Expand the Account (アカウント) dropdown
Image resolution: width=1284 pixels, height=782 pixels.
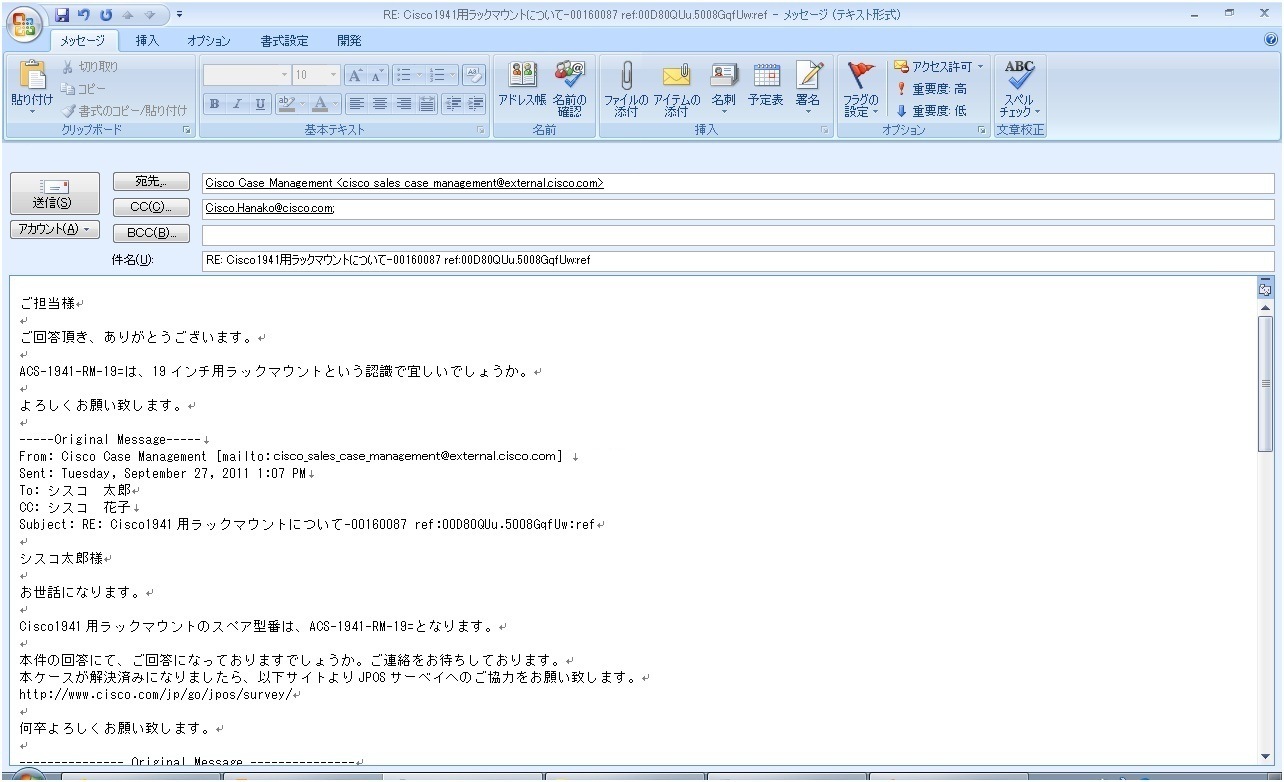click(55, 229)
